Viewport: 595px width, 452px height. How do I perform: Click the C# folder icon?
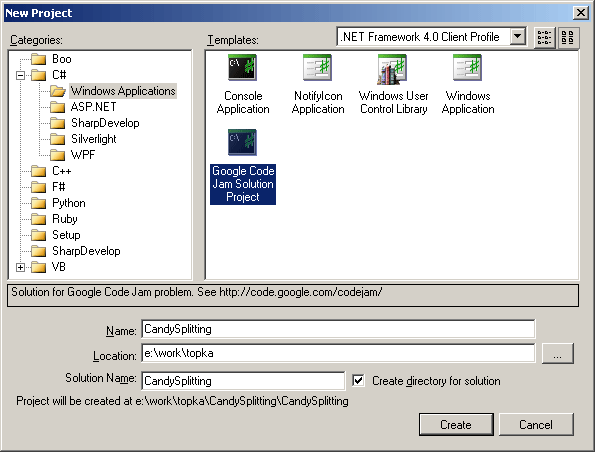(39, 75)
